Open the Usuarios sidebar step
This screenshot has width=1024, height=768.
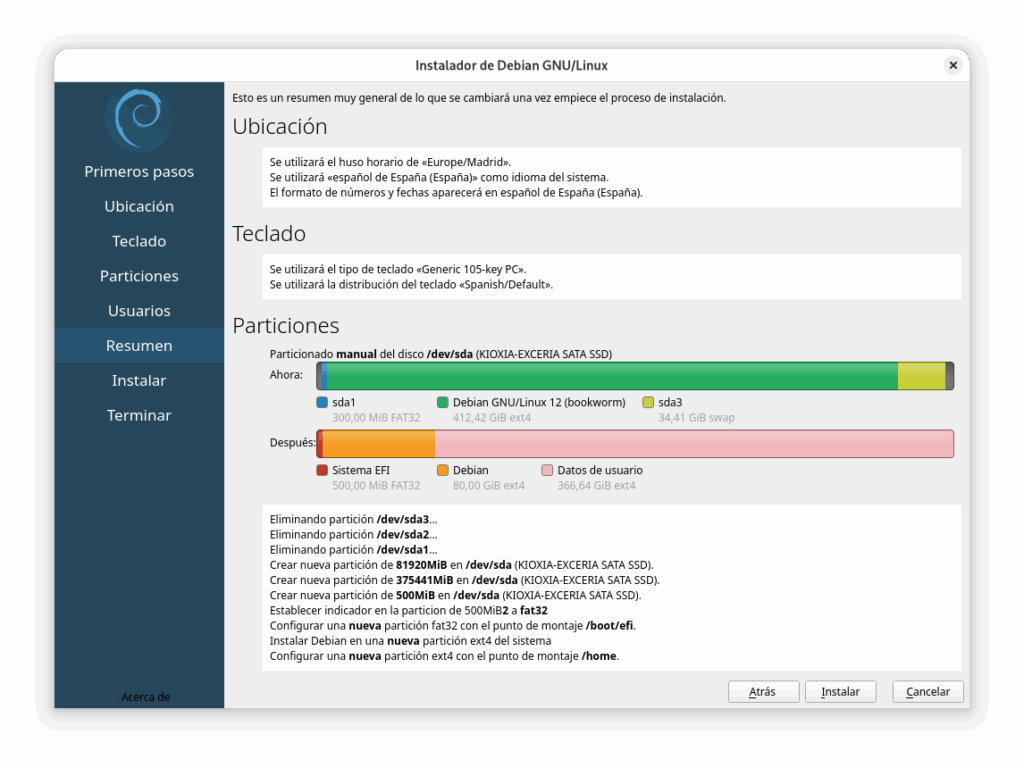coord(139,311)
